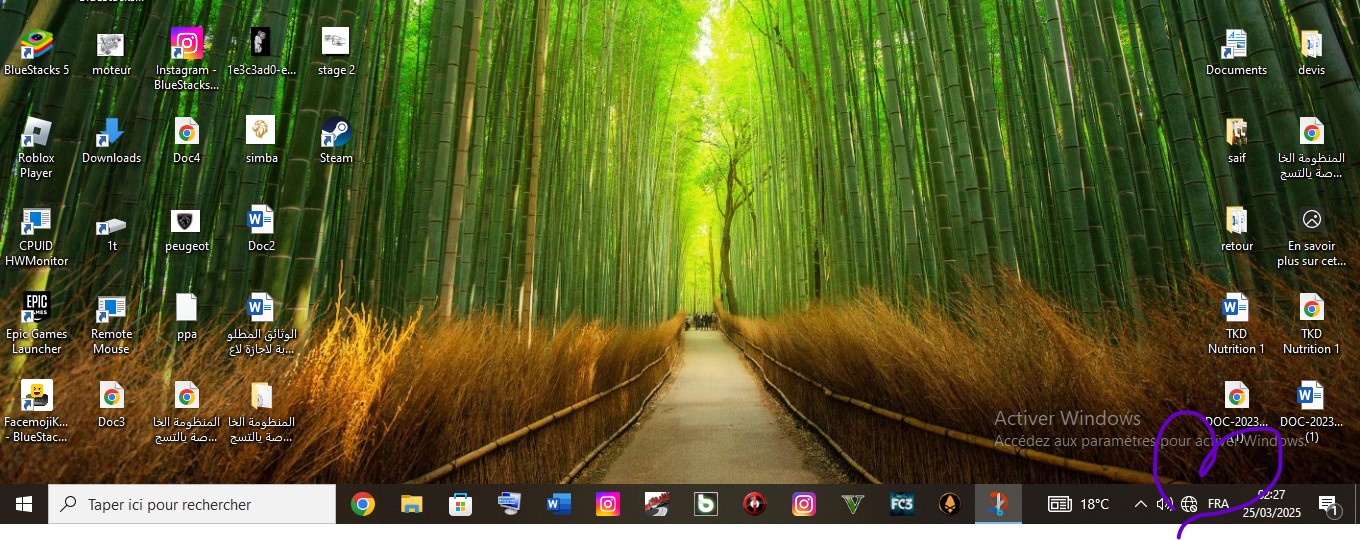This screenshot has width=1360, height=540.
Task: Select the Epic Games Launcher icon
Action: pyautogui.click(x=37, y=309)
